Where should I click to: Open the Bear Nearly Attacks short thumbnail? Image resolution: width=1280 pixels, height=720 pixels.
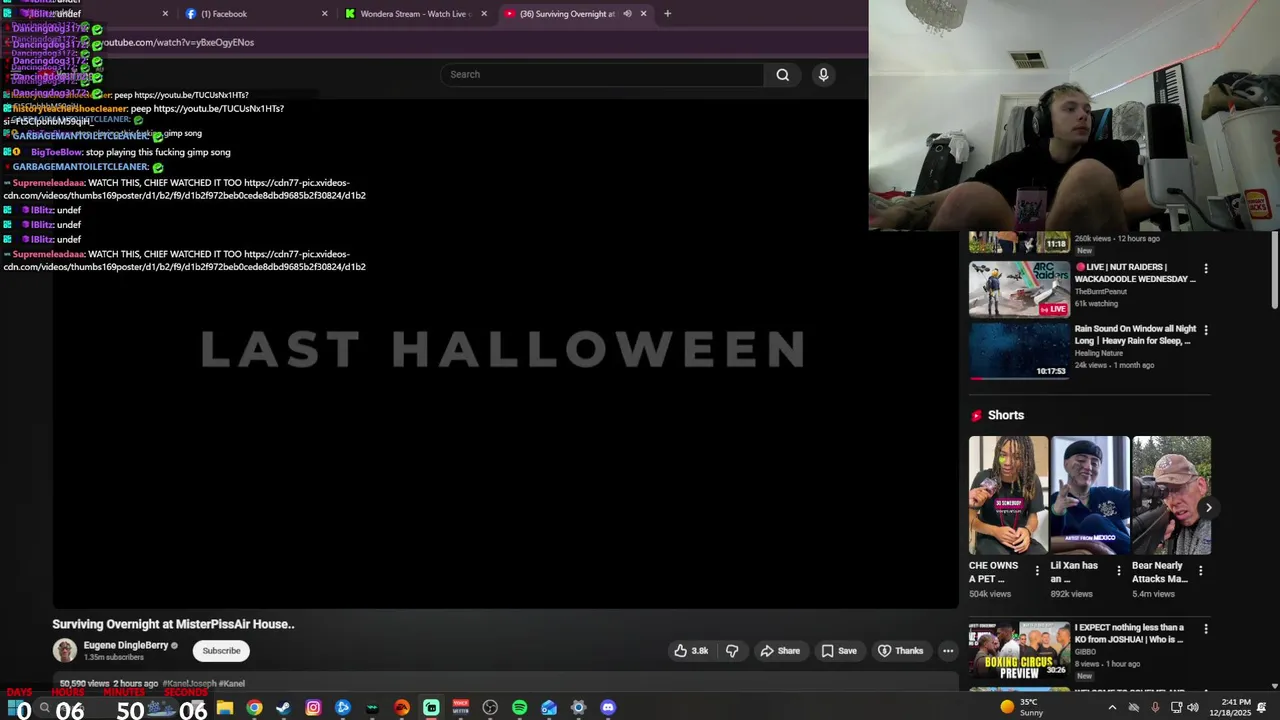[1172, 495]
